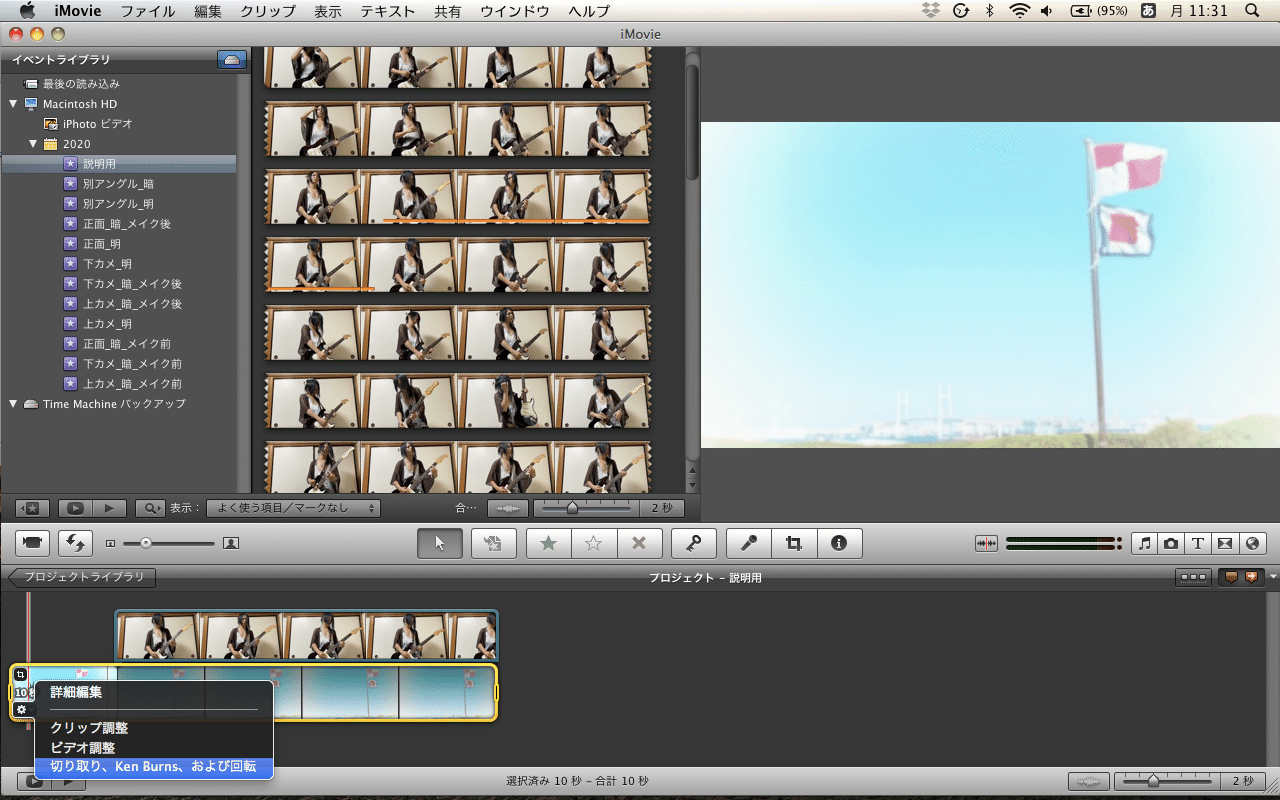Choose 切り取り、Ken Burns、および回転 from popup
The width and height of the screenshot is (1280, 800).
click(x=153, y=767)
